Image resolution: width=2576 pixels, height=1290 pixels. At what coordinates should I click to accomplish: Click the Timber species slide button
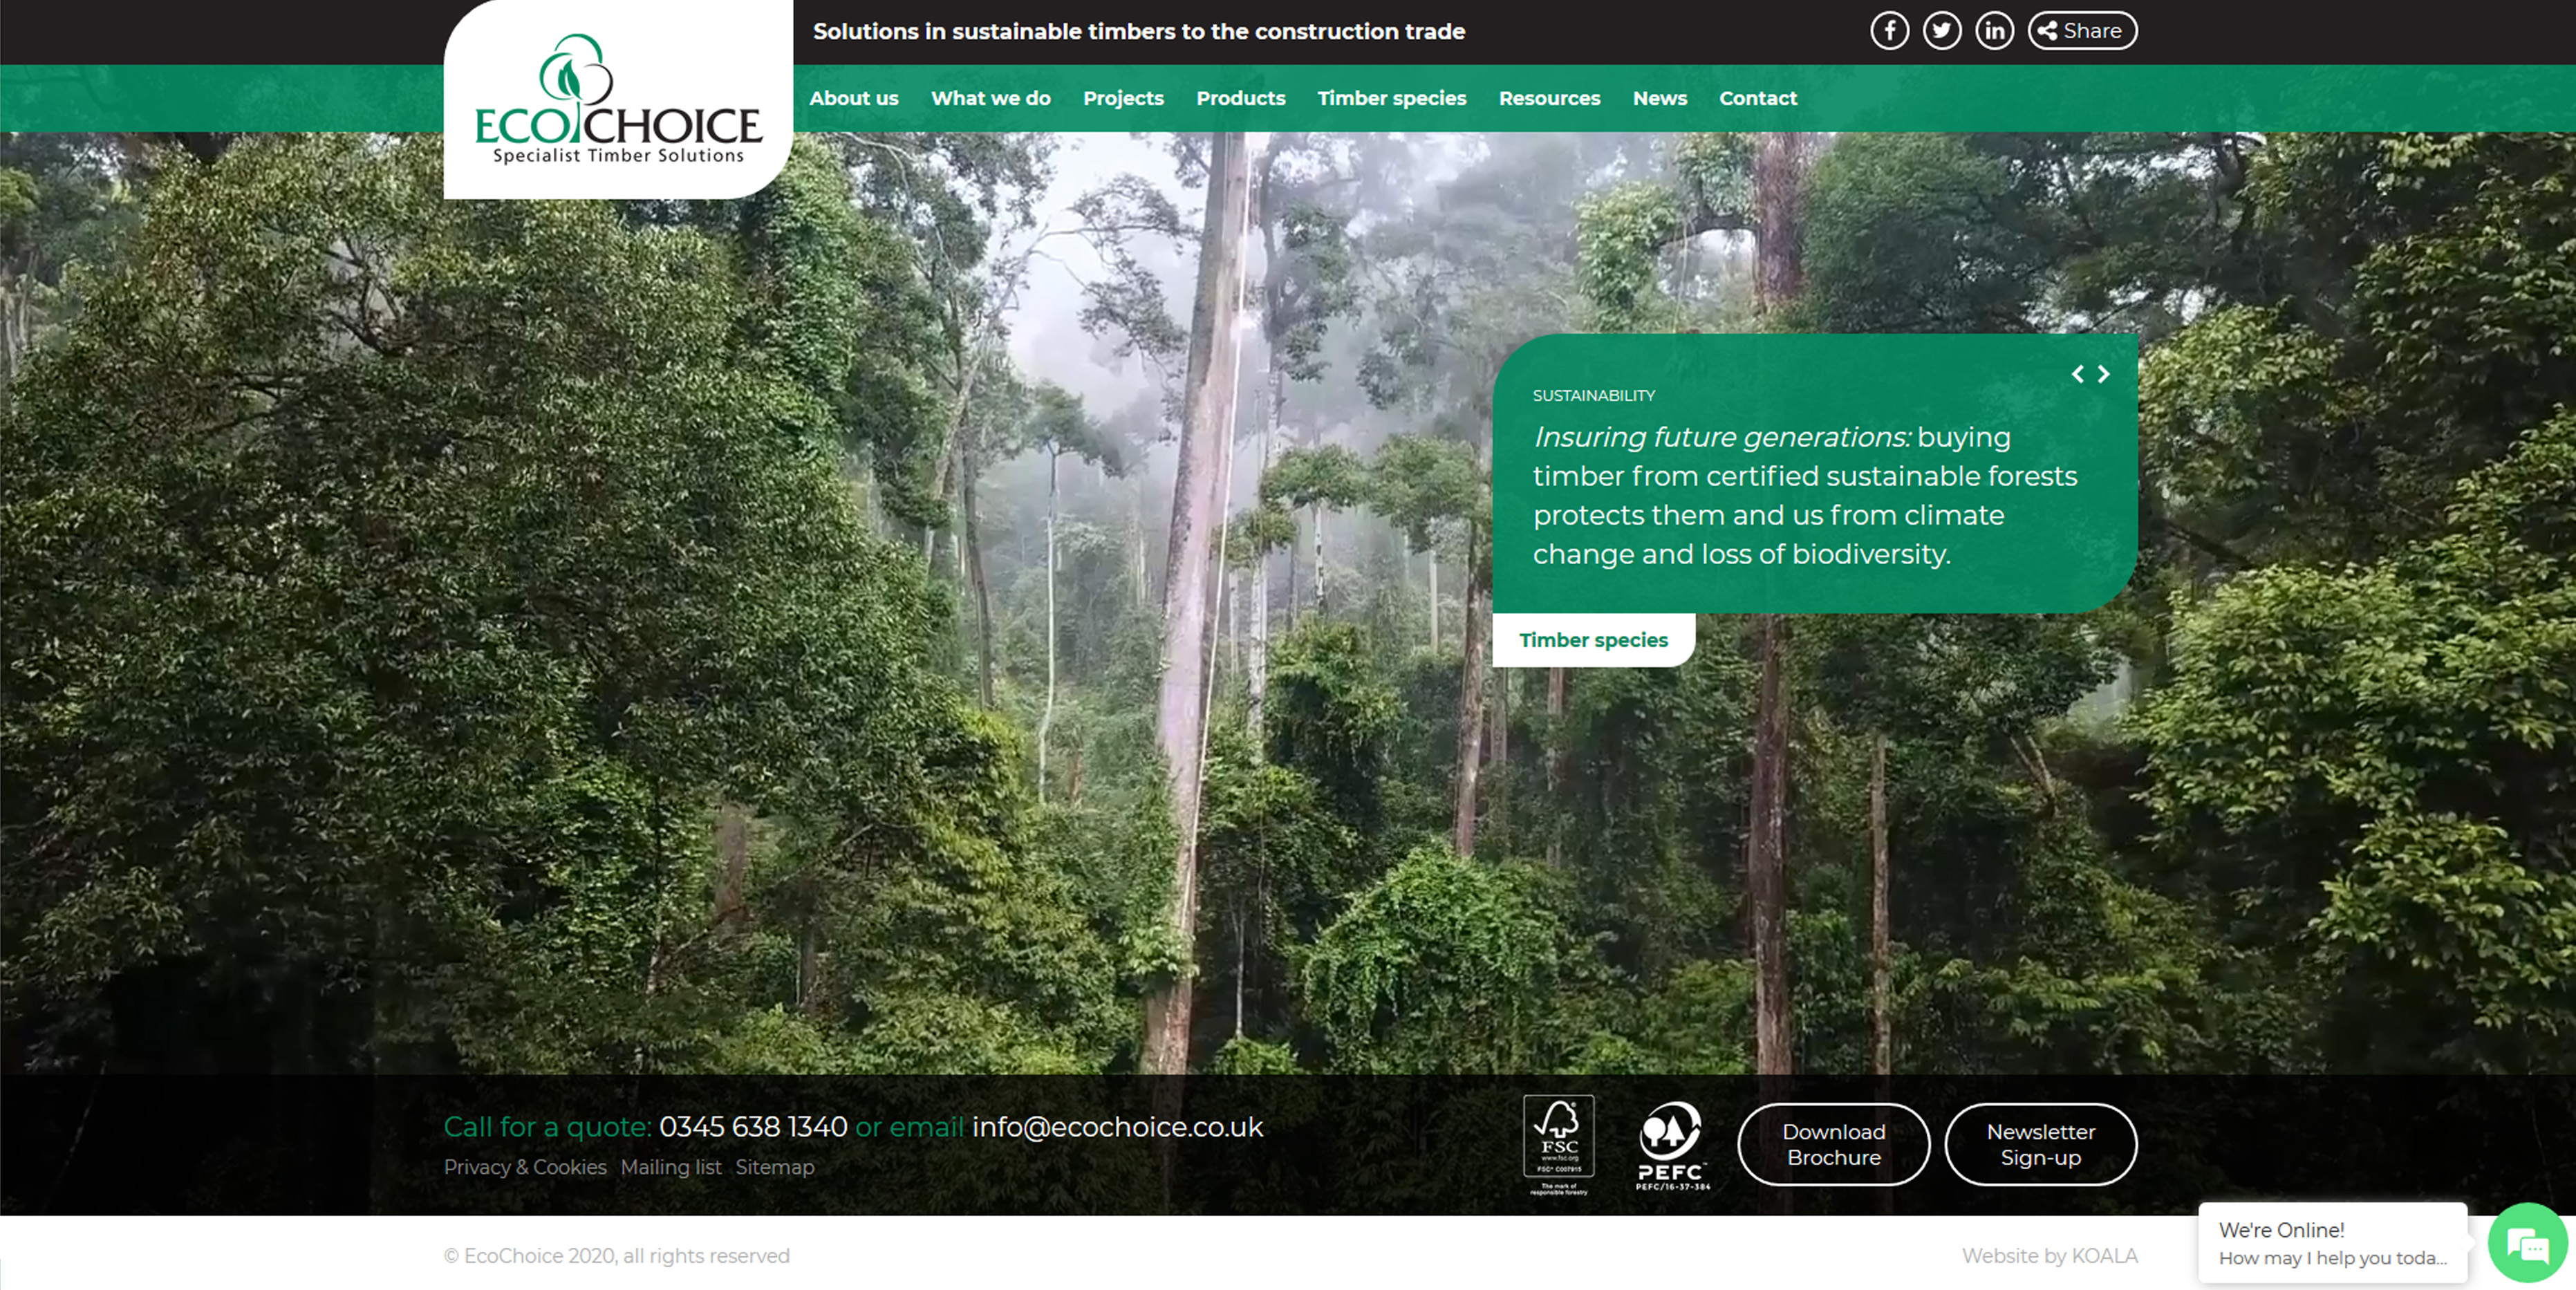1593,640
